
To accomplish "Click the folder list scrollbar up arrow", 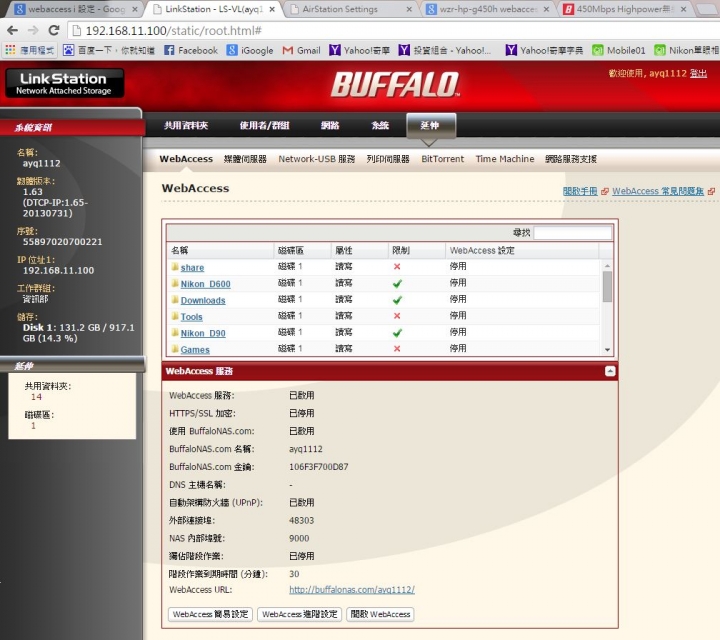I will pos(607,266).
